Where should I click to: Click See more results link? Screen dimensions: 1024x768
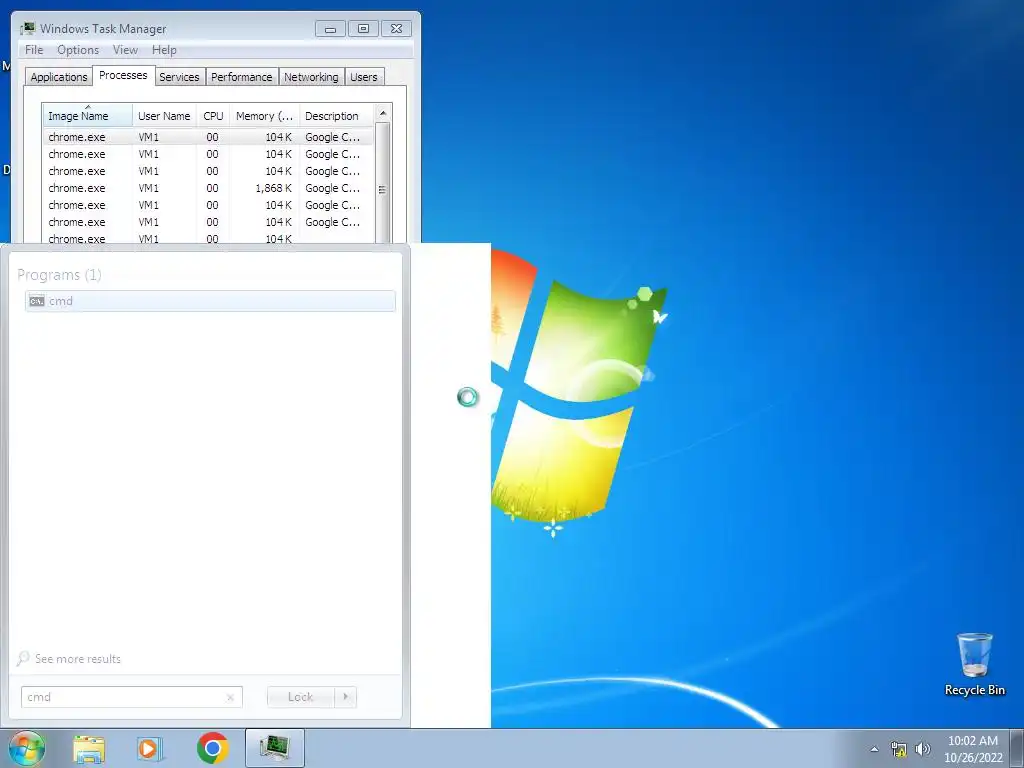(x=78, y=659)
